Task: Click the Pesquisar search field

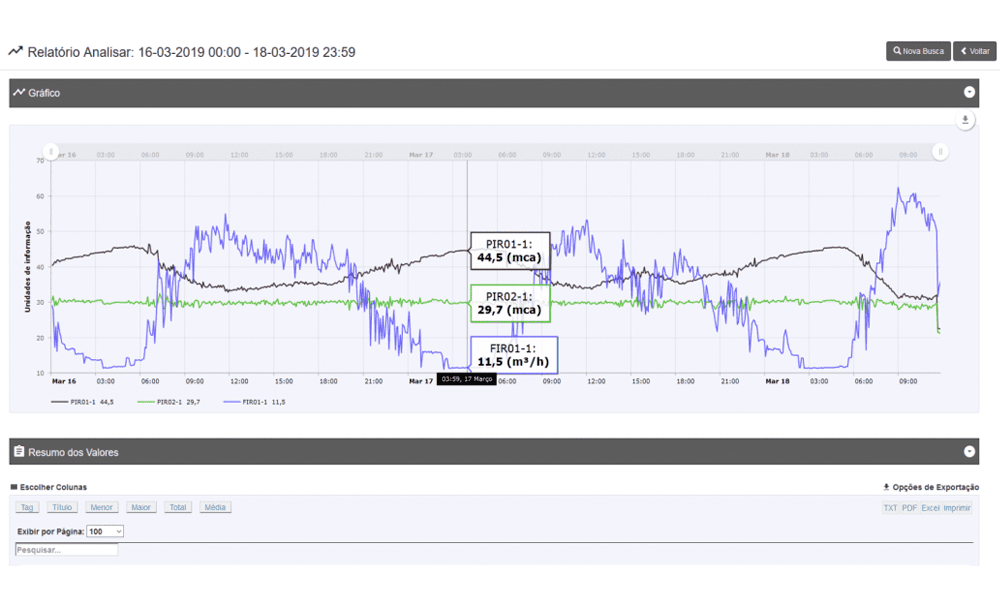Action: pyautogui.click(x=67, y=550)
